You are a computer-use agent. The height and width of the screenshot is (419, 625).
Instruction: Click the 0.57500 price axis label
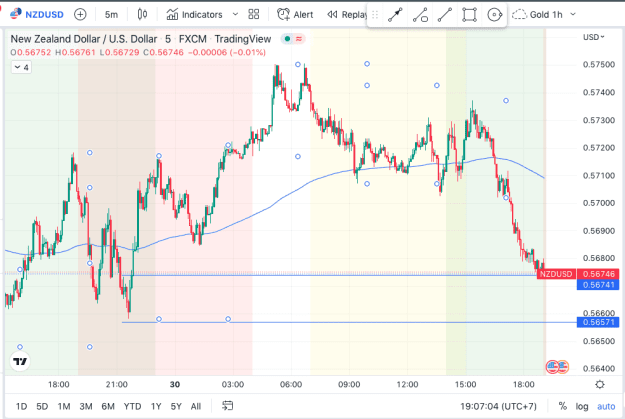coord(598,65)
